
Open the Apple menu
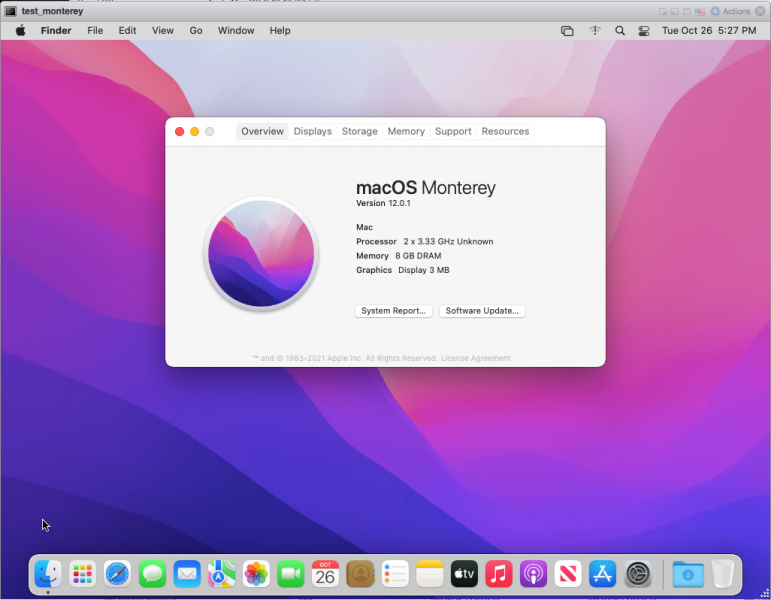coord(20,31)
